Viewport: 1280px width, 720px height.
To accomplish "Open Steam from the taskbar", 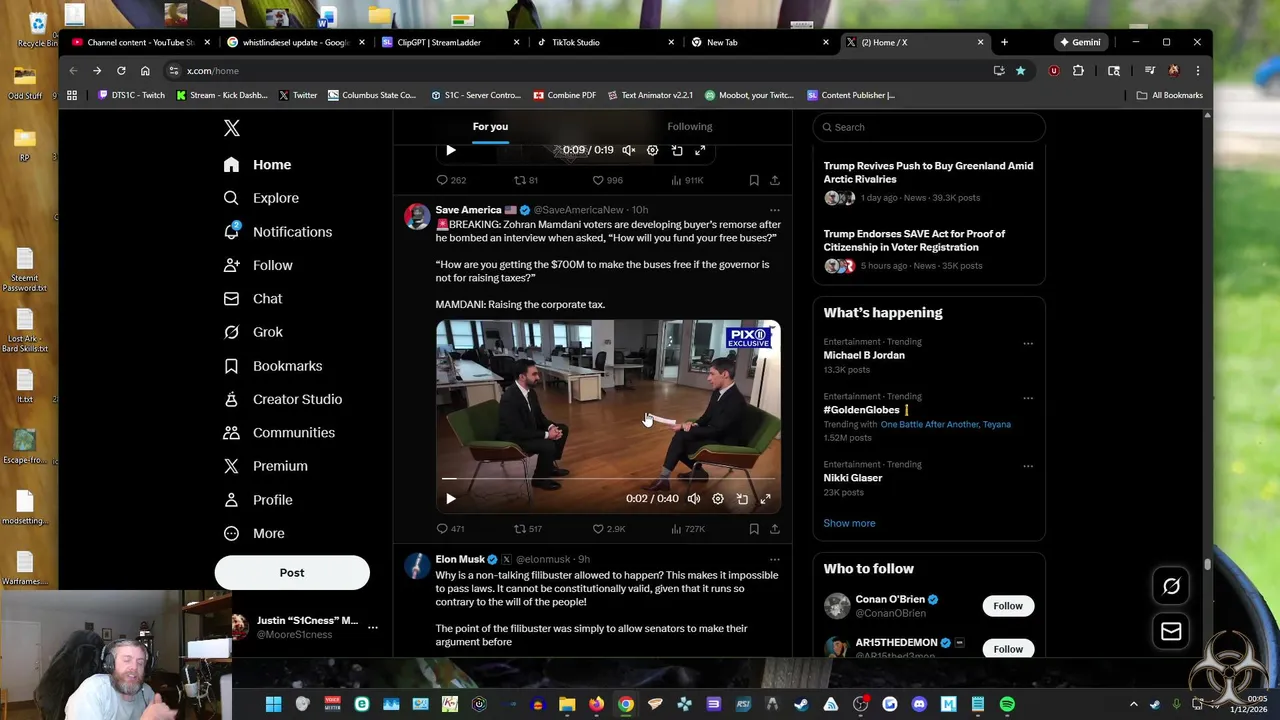I will tap(801, 704).
